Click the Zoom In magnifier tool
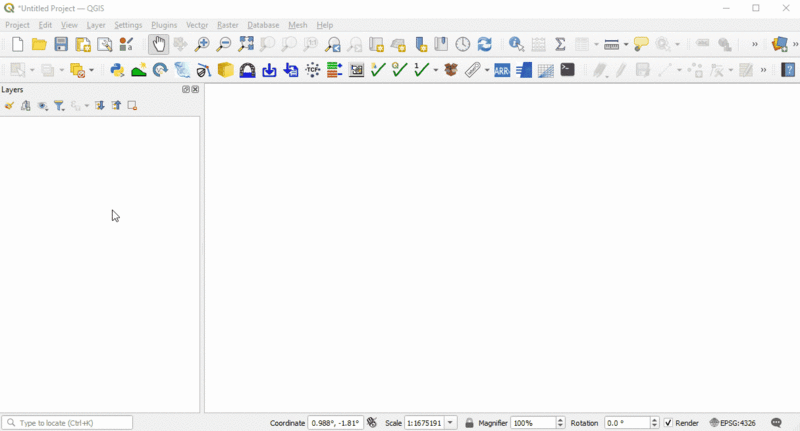This screenshot has height=431, width=800. click(202, 44)
